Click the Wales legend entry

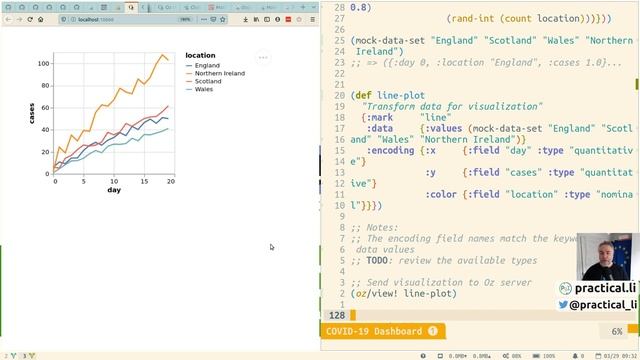pyautogui.click(x=199, y=89)
